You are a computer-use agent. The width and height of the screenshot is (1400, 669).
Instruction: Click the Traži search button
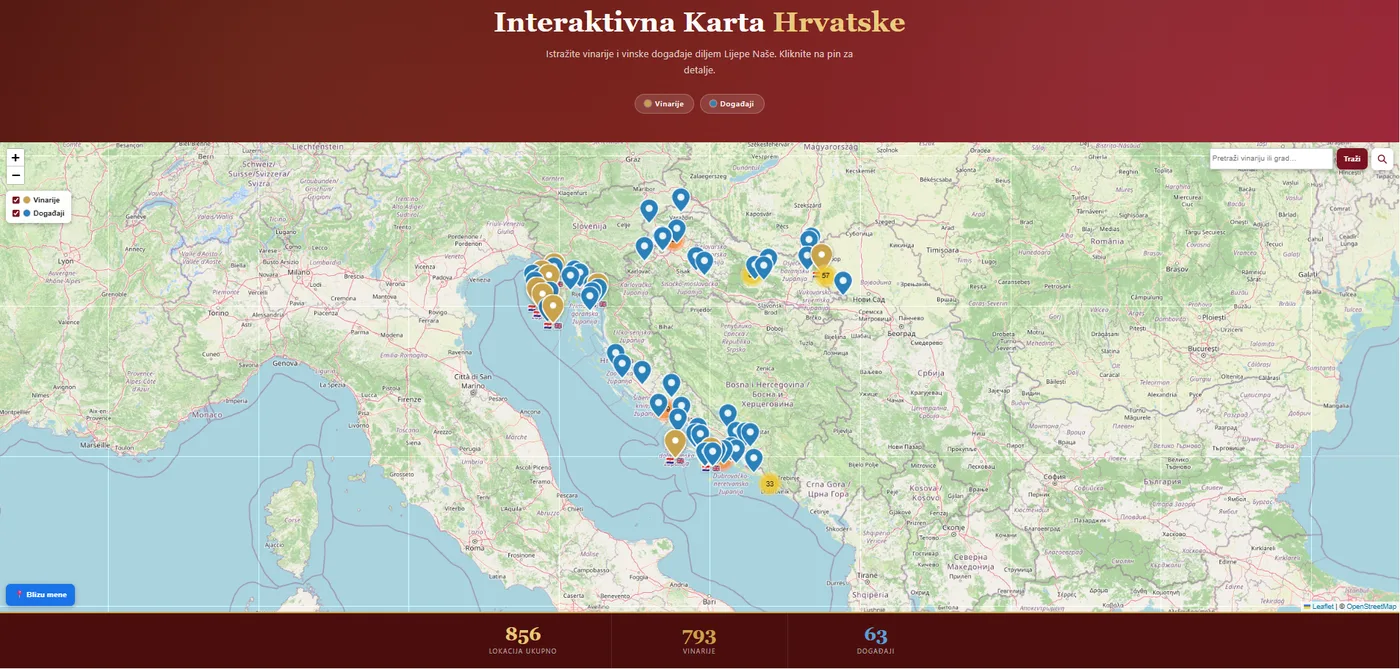point(1352,159)
